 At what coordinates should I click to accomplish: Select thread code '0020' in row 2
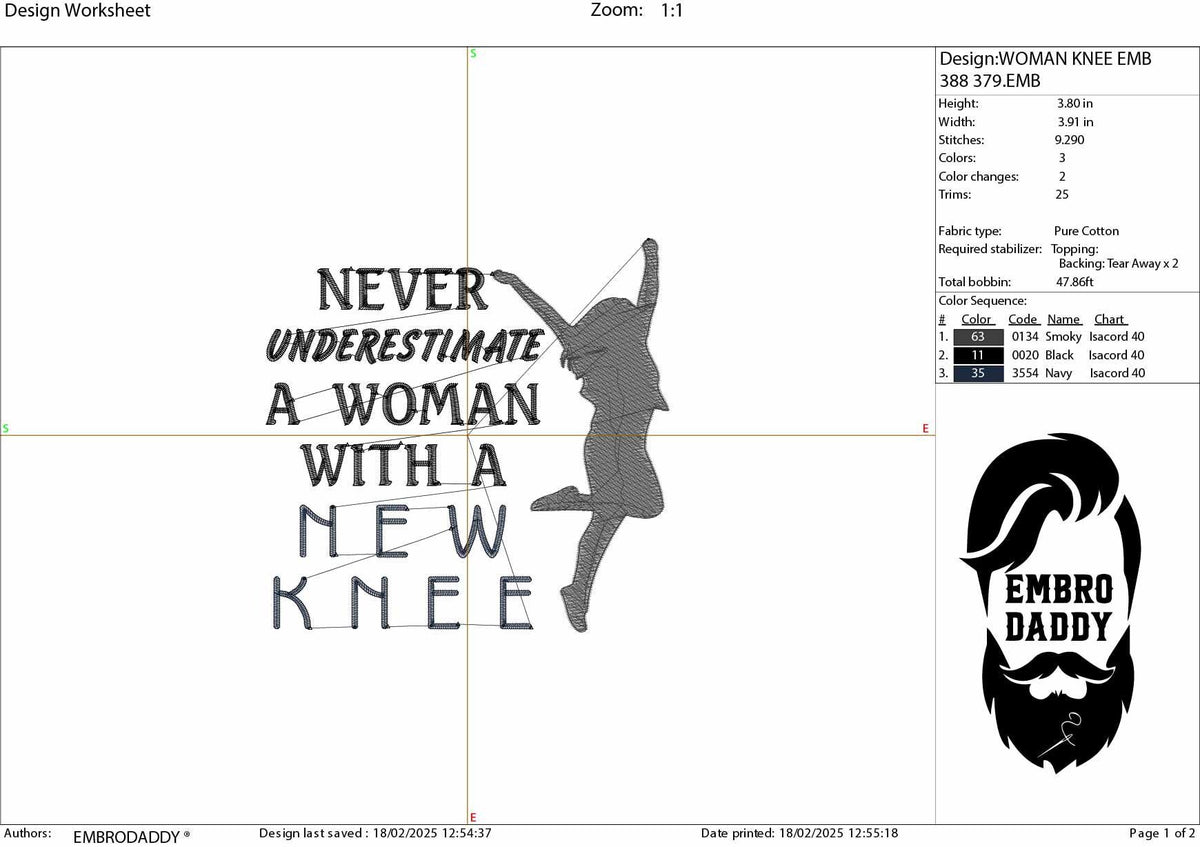[x=1026, y=355]
